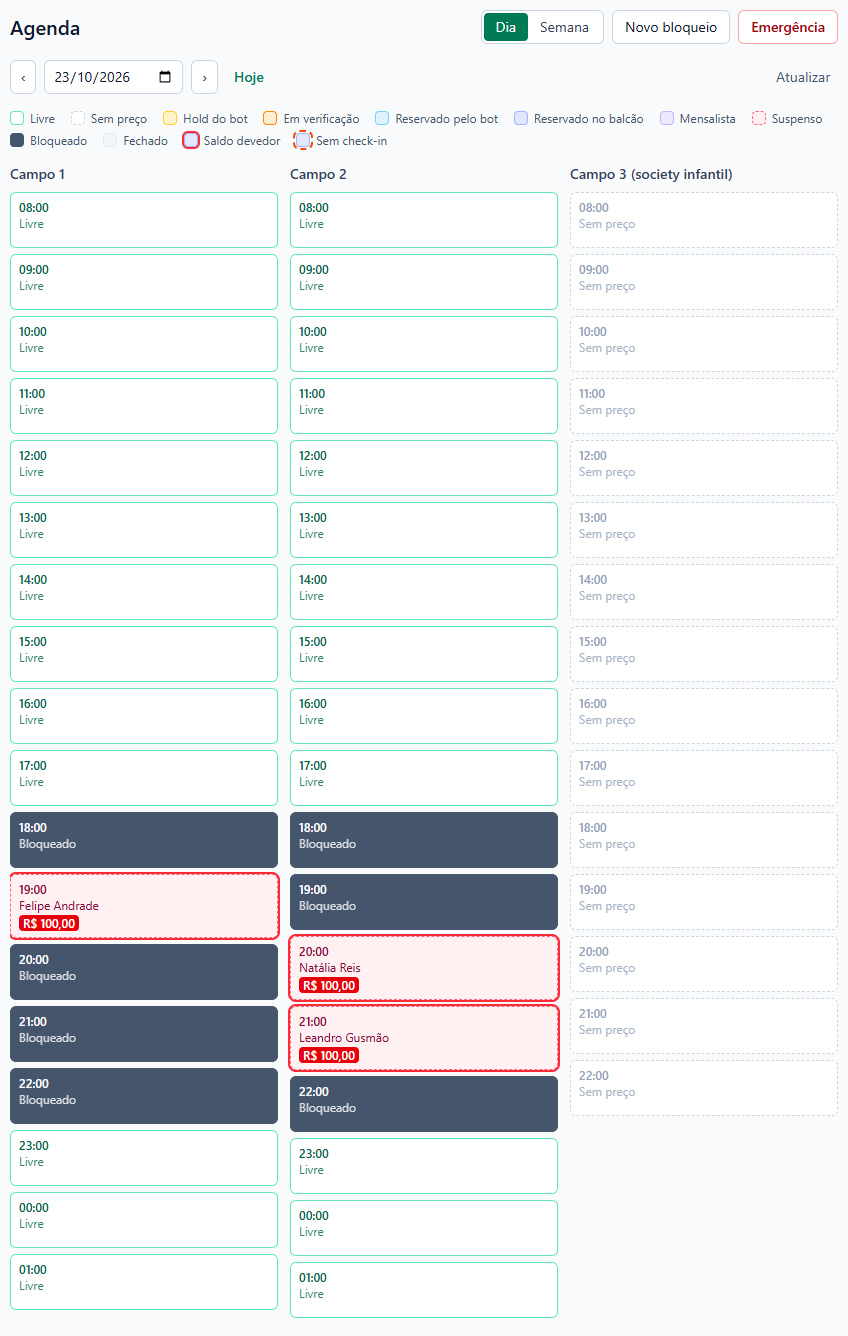
Task: Click the Mensalista legend swatch
Action: pyautogui.click(x=667, y=119)
